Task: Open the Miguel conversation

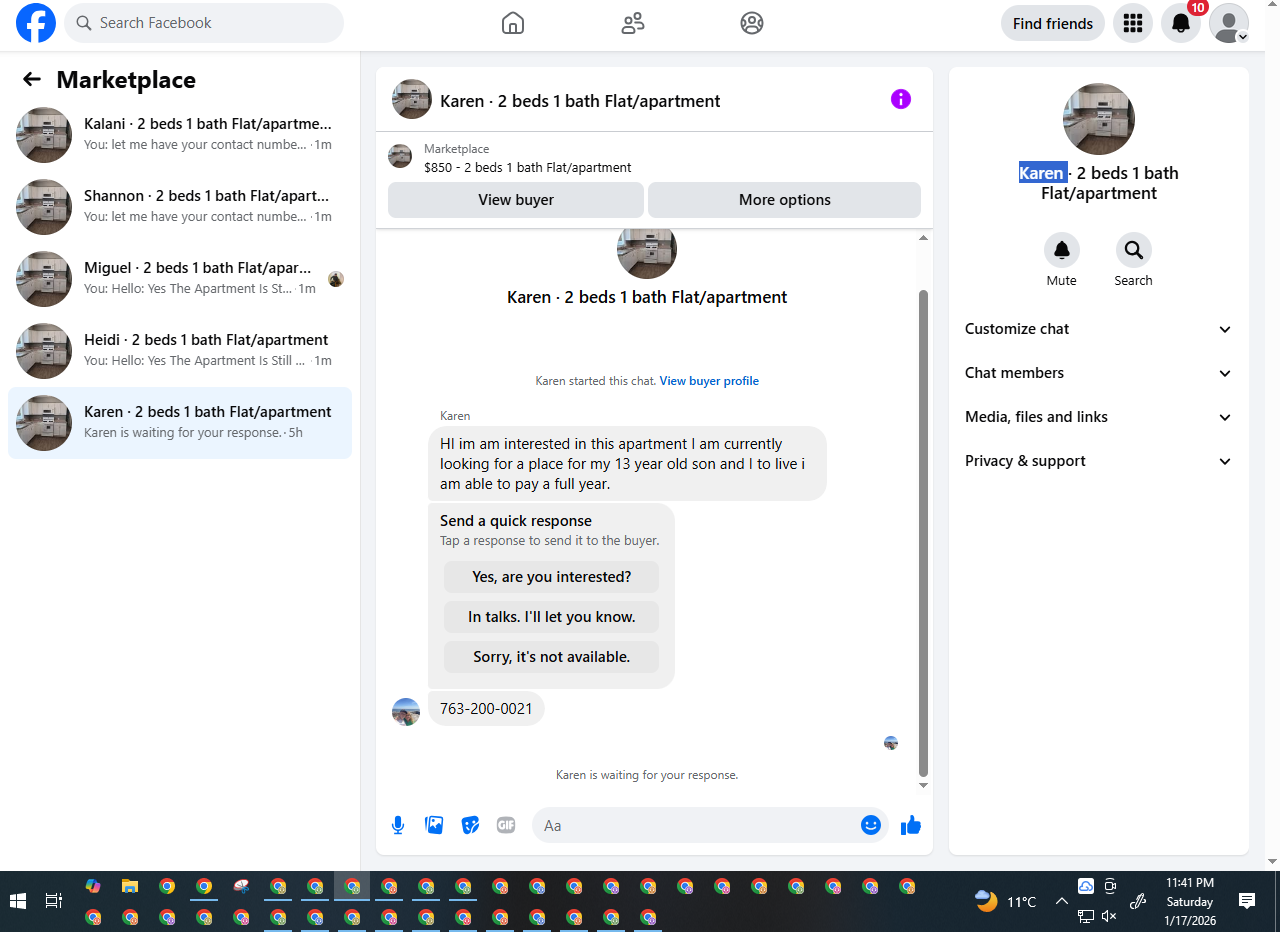Action: (x=180, y=279)
